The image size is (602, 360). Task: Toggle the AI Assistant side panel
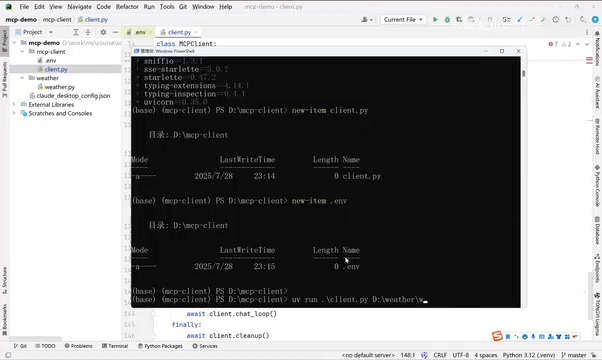click(597, 92)
